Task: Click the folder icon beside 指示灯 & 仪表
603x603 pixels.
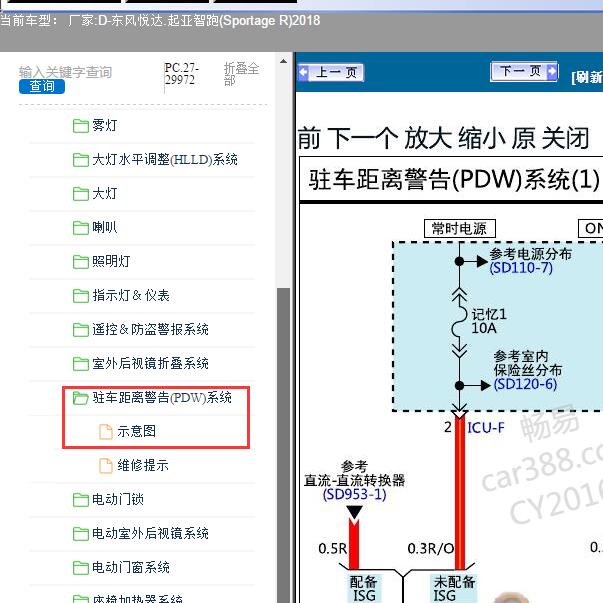Action: click(x=80, y=295)
